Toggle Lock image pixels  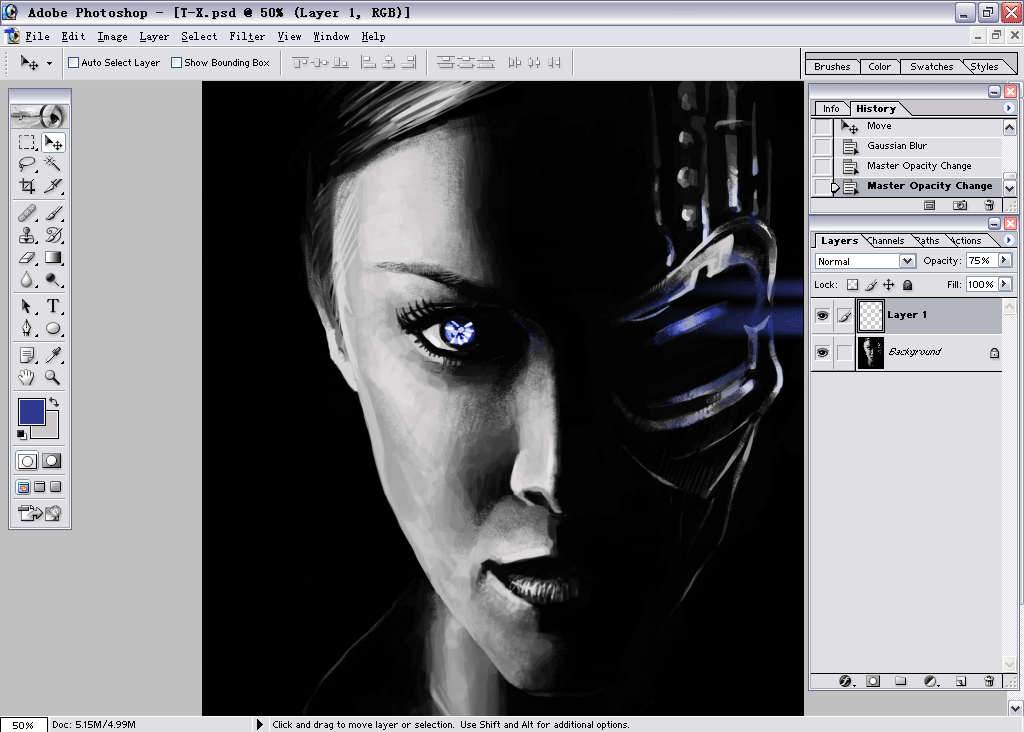point(871,285)
